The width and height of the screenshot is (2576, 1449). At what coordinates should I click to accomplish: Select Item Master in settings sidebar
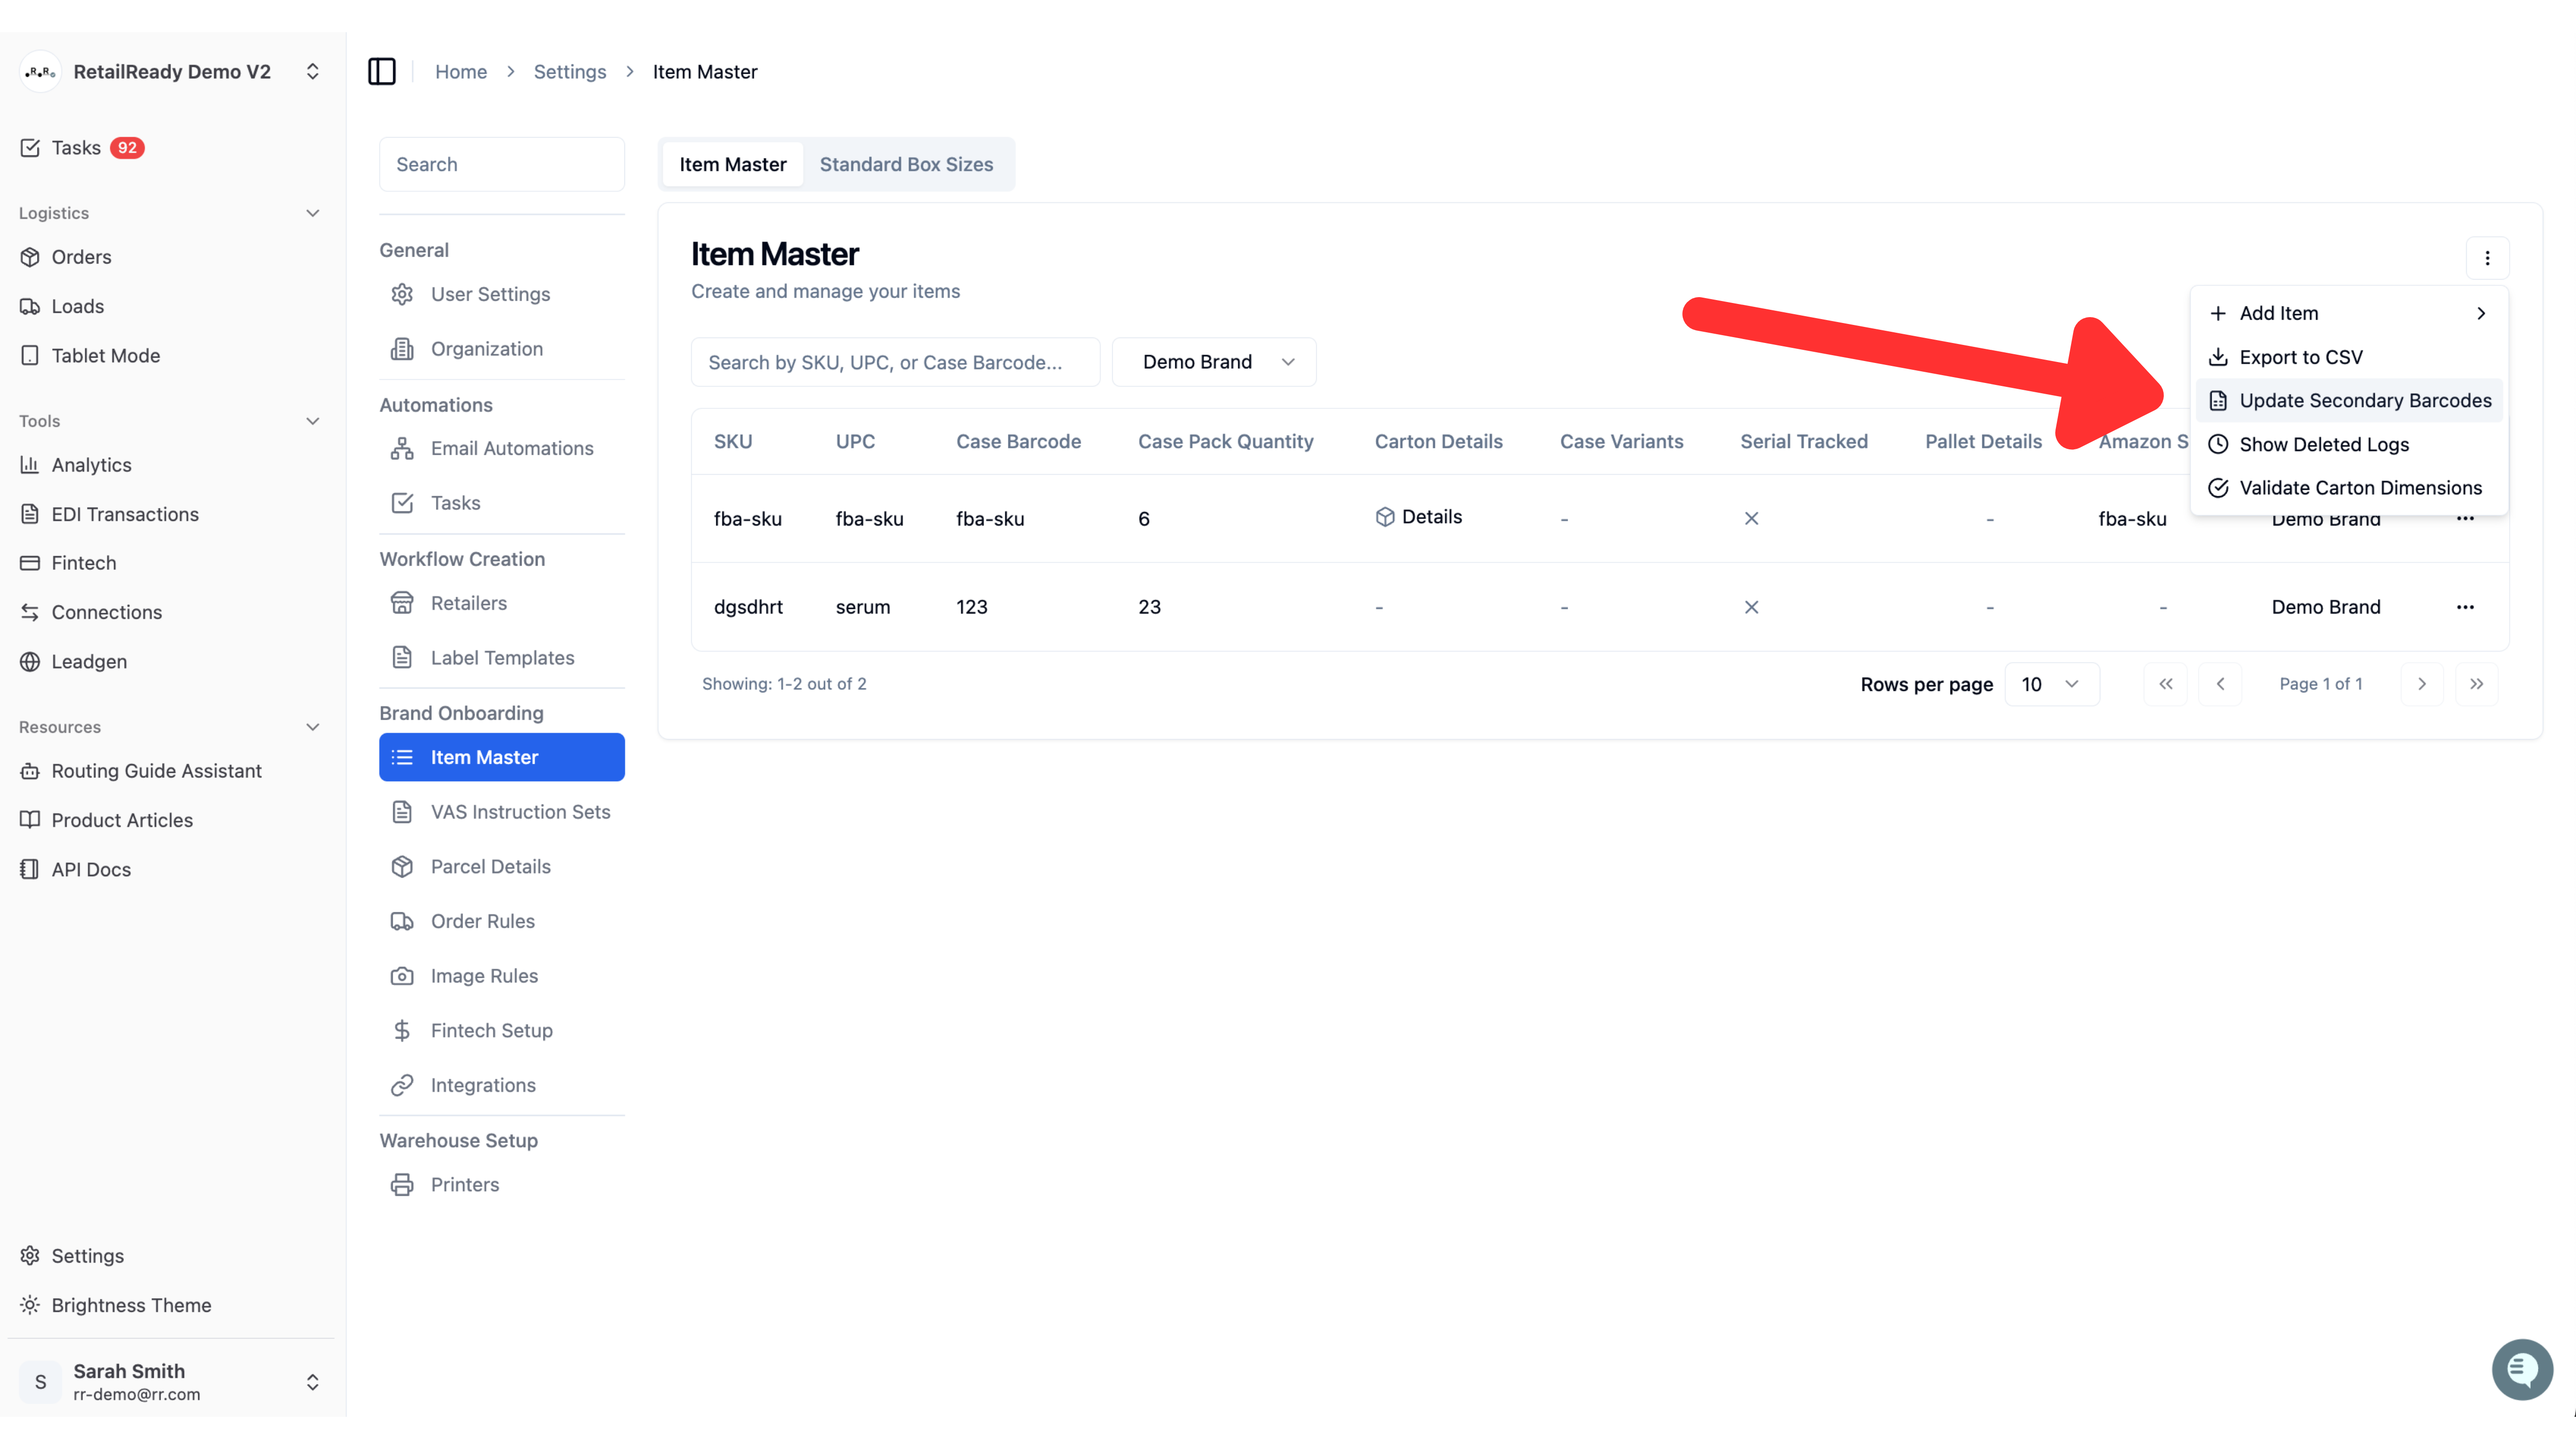[x=502, y=757]
